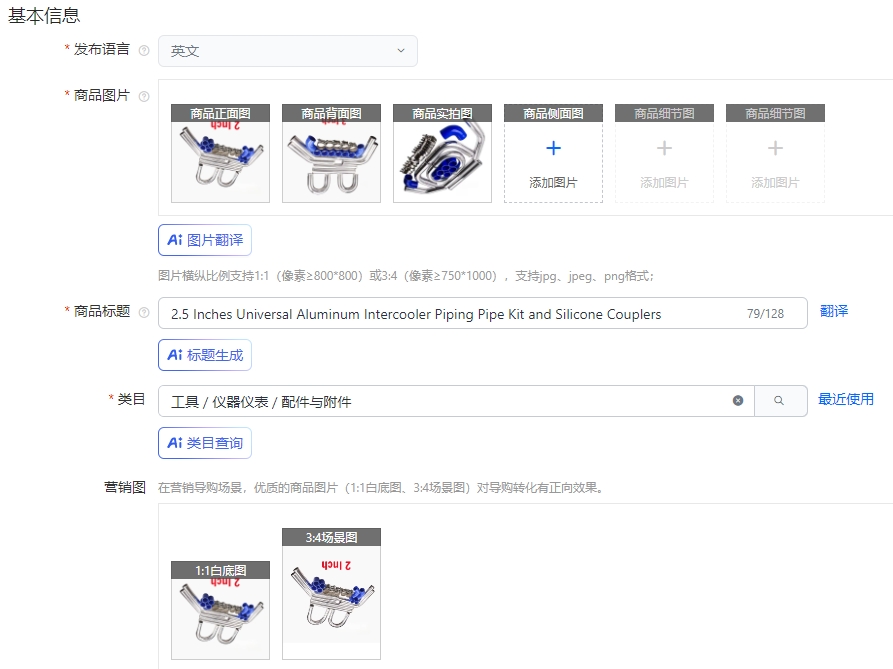Click the AI 类目查询 button
Viewport: 893px width, 669px height.
pos(205,443)
